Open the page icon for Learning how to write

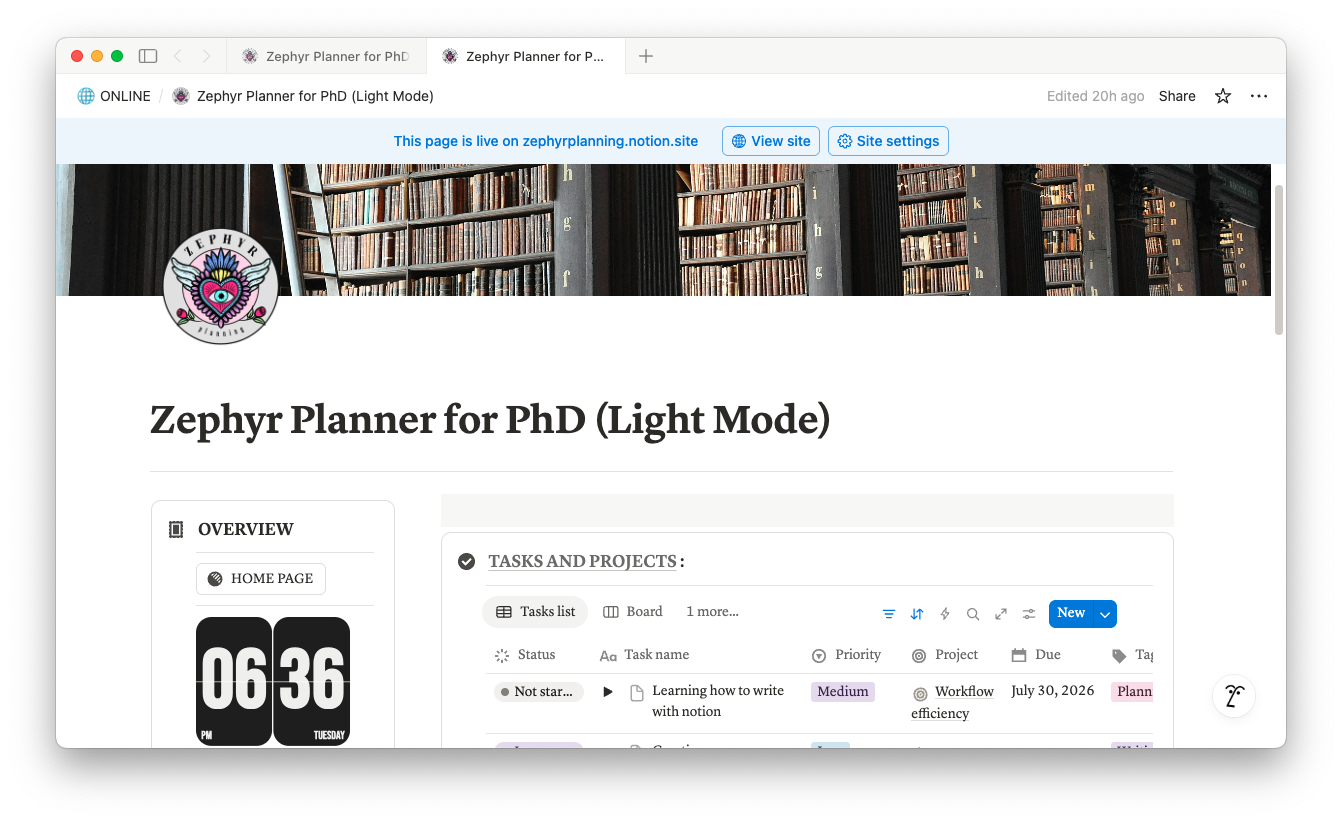pyautogui.click(x=636, y=692)
